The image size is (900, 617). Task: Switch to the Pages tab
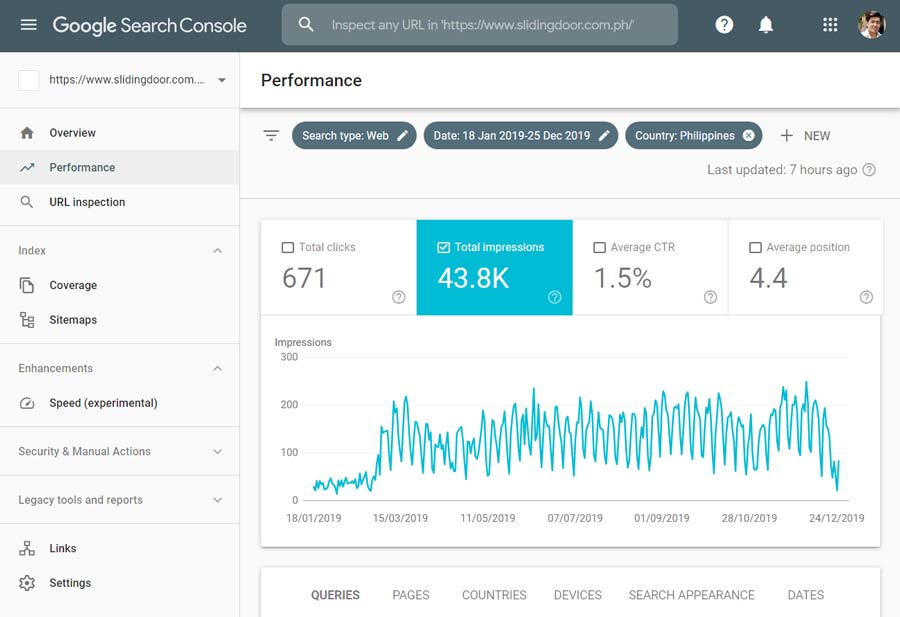tap(410, 595)
